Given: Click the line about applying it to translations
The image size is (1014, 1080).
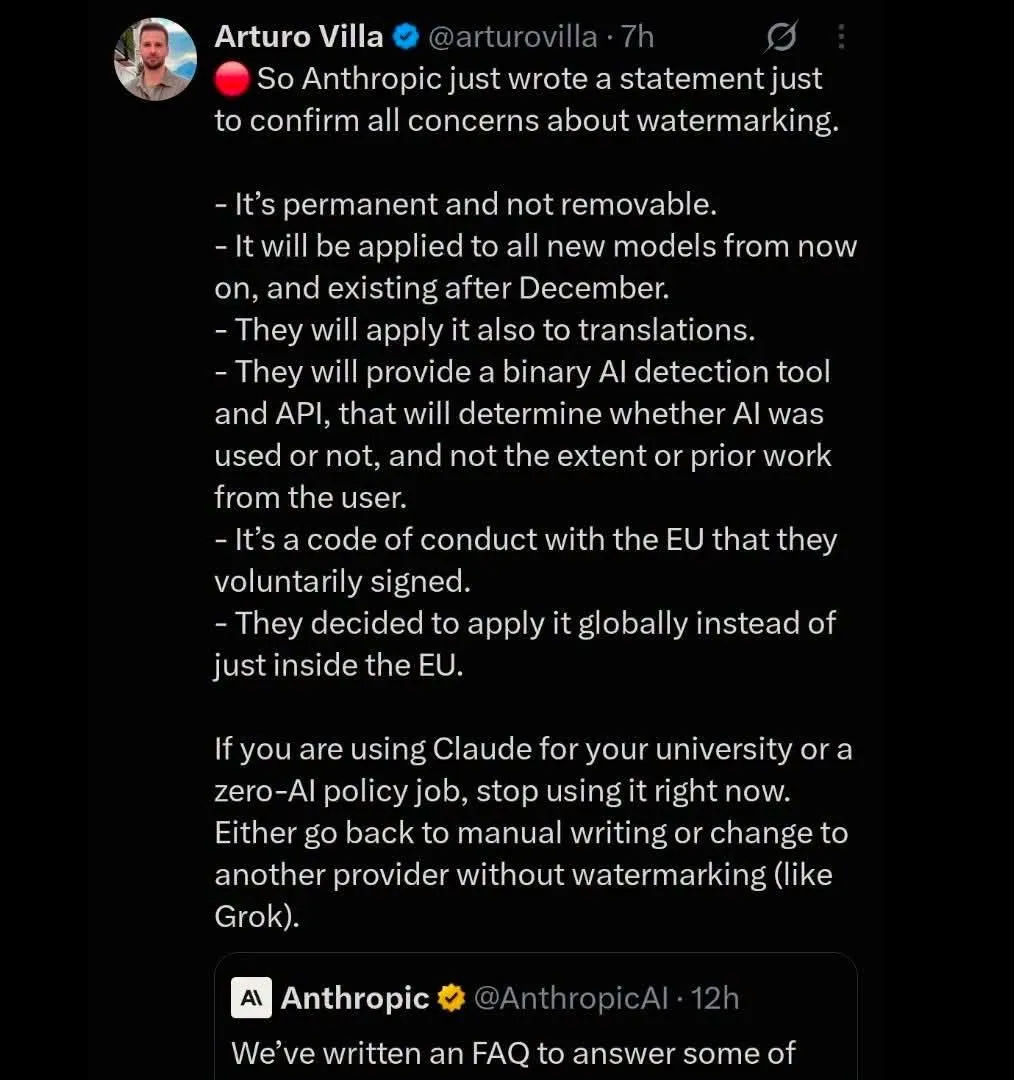Looking at the screenshot, I should [x=485, y=331].
